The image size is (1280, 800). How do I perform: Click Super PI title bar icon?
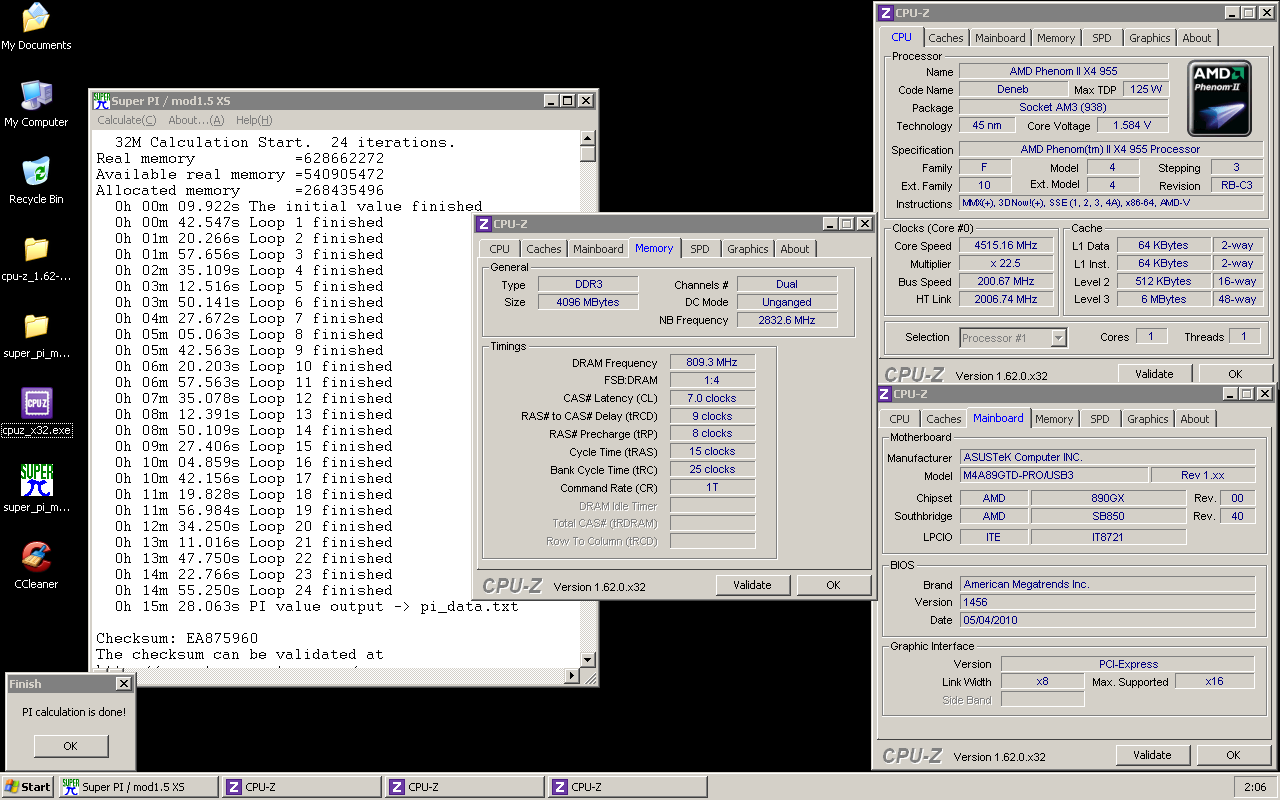[101, 100]
